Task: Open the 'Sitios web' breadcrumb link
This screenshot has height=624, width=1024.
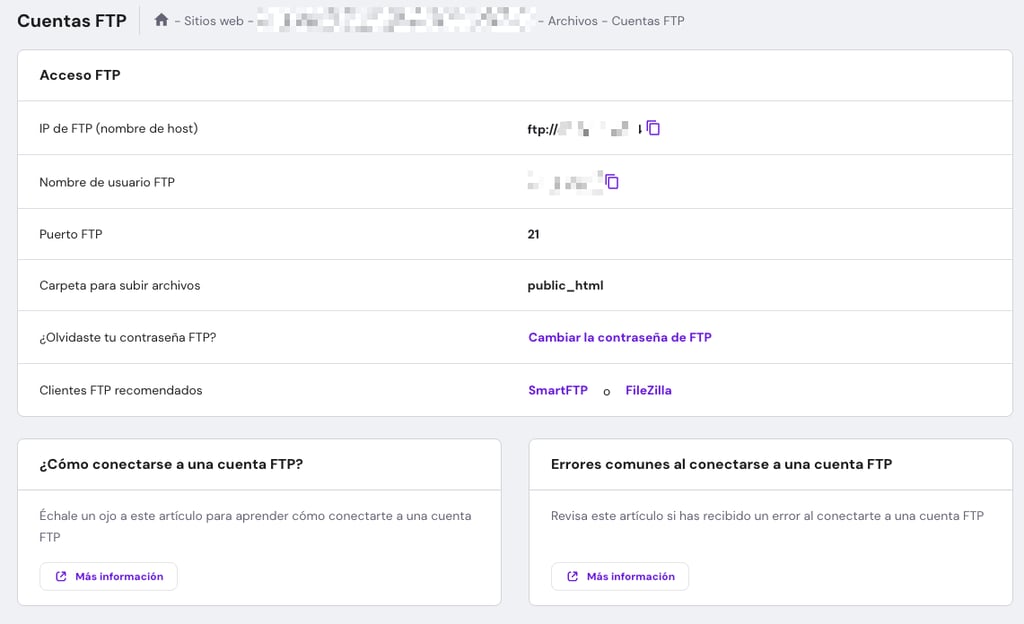Action: 214,21
